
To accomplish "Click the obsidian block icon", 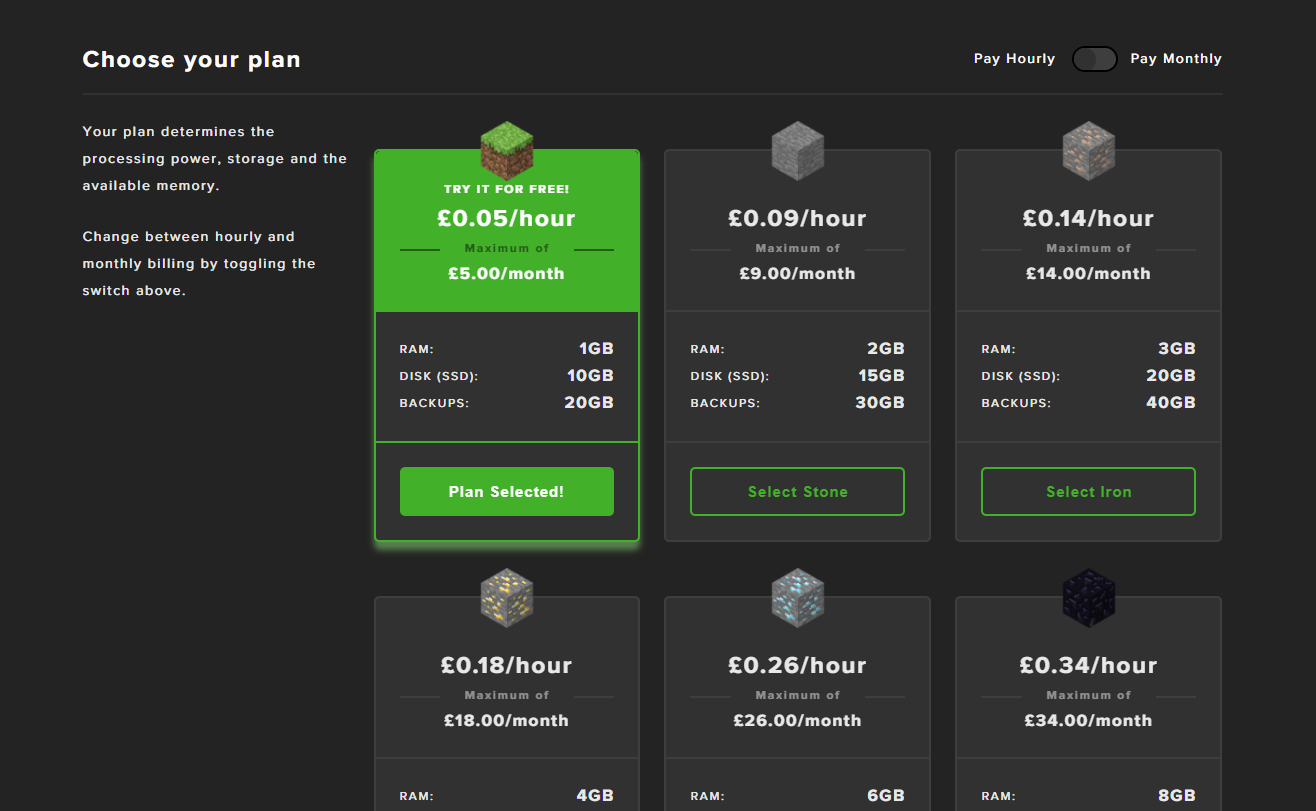I will coord(1089,597).
